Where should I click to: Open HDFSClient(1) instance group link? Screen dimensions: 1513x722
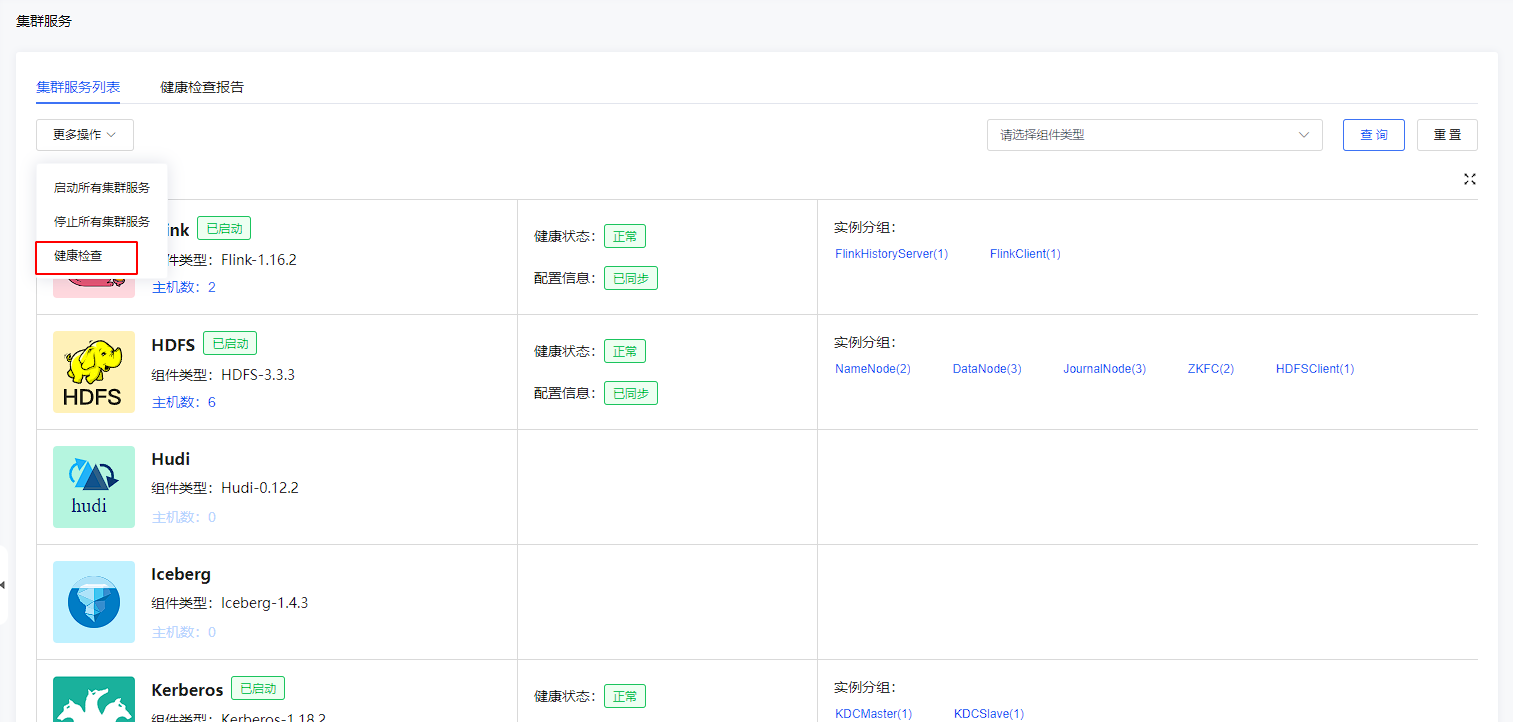pyautogui.click(x=1315, y=369)
